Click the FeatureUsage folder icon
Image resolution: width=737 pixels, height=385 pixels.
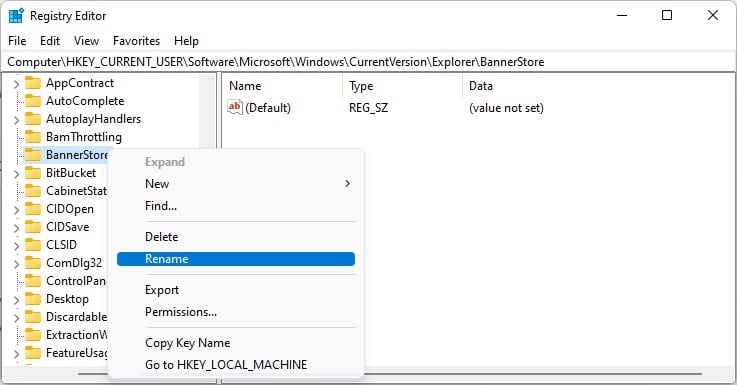click(x=32, y=353)
